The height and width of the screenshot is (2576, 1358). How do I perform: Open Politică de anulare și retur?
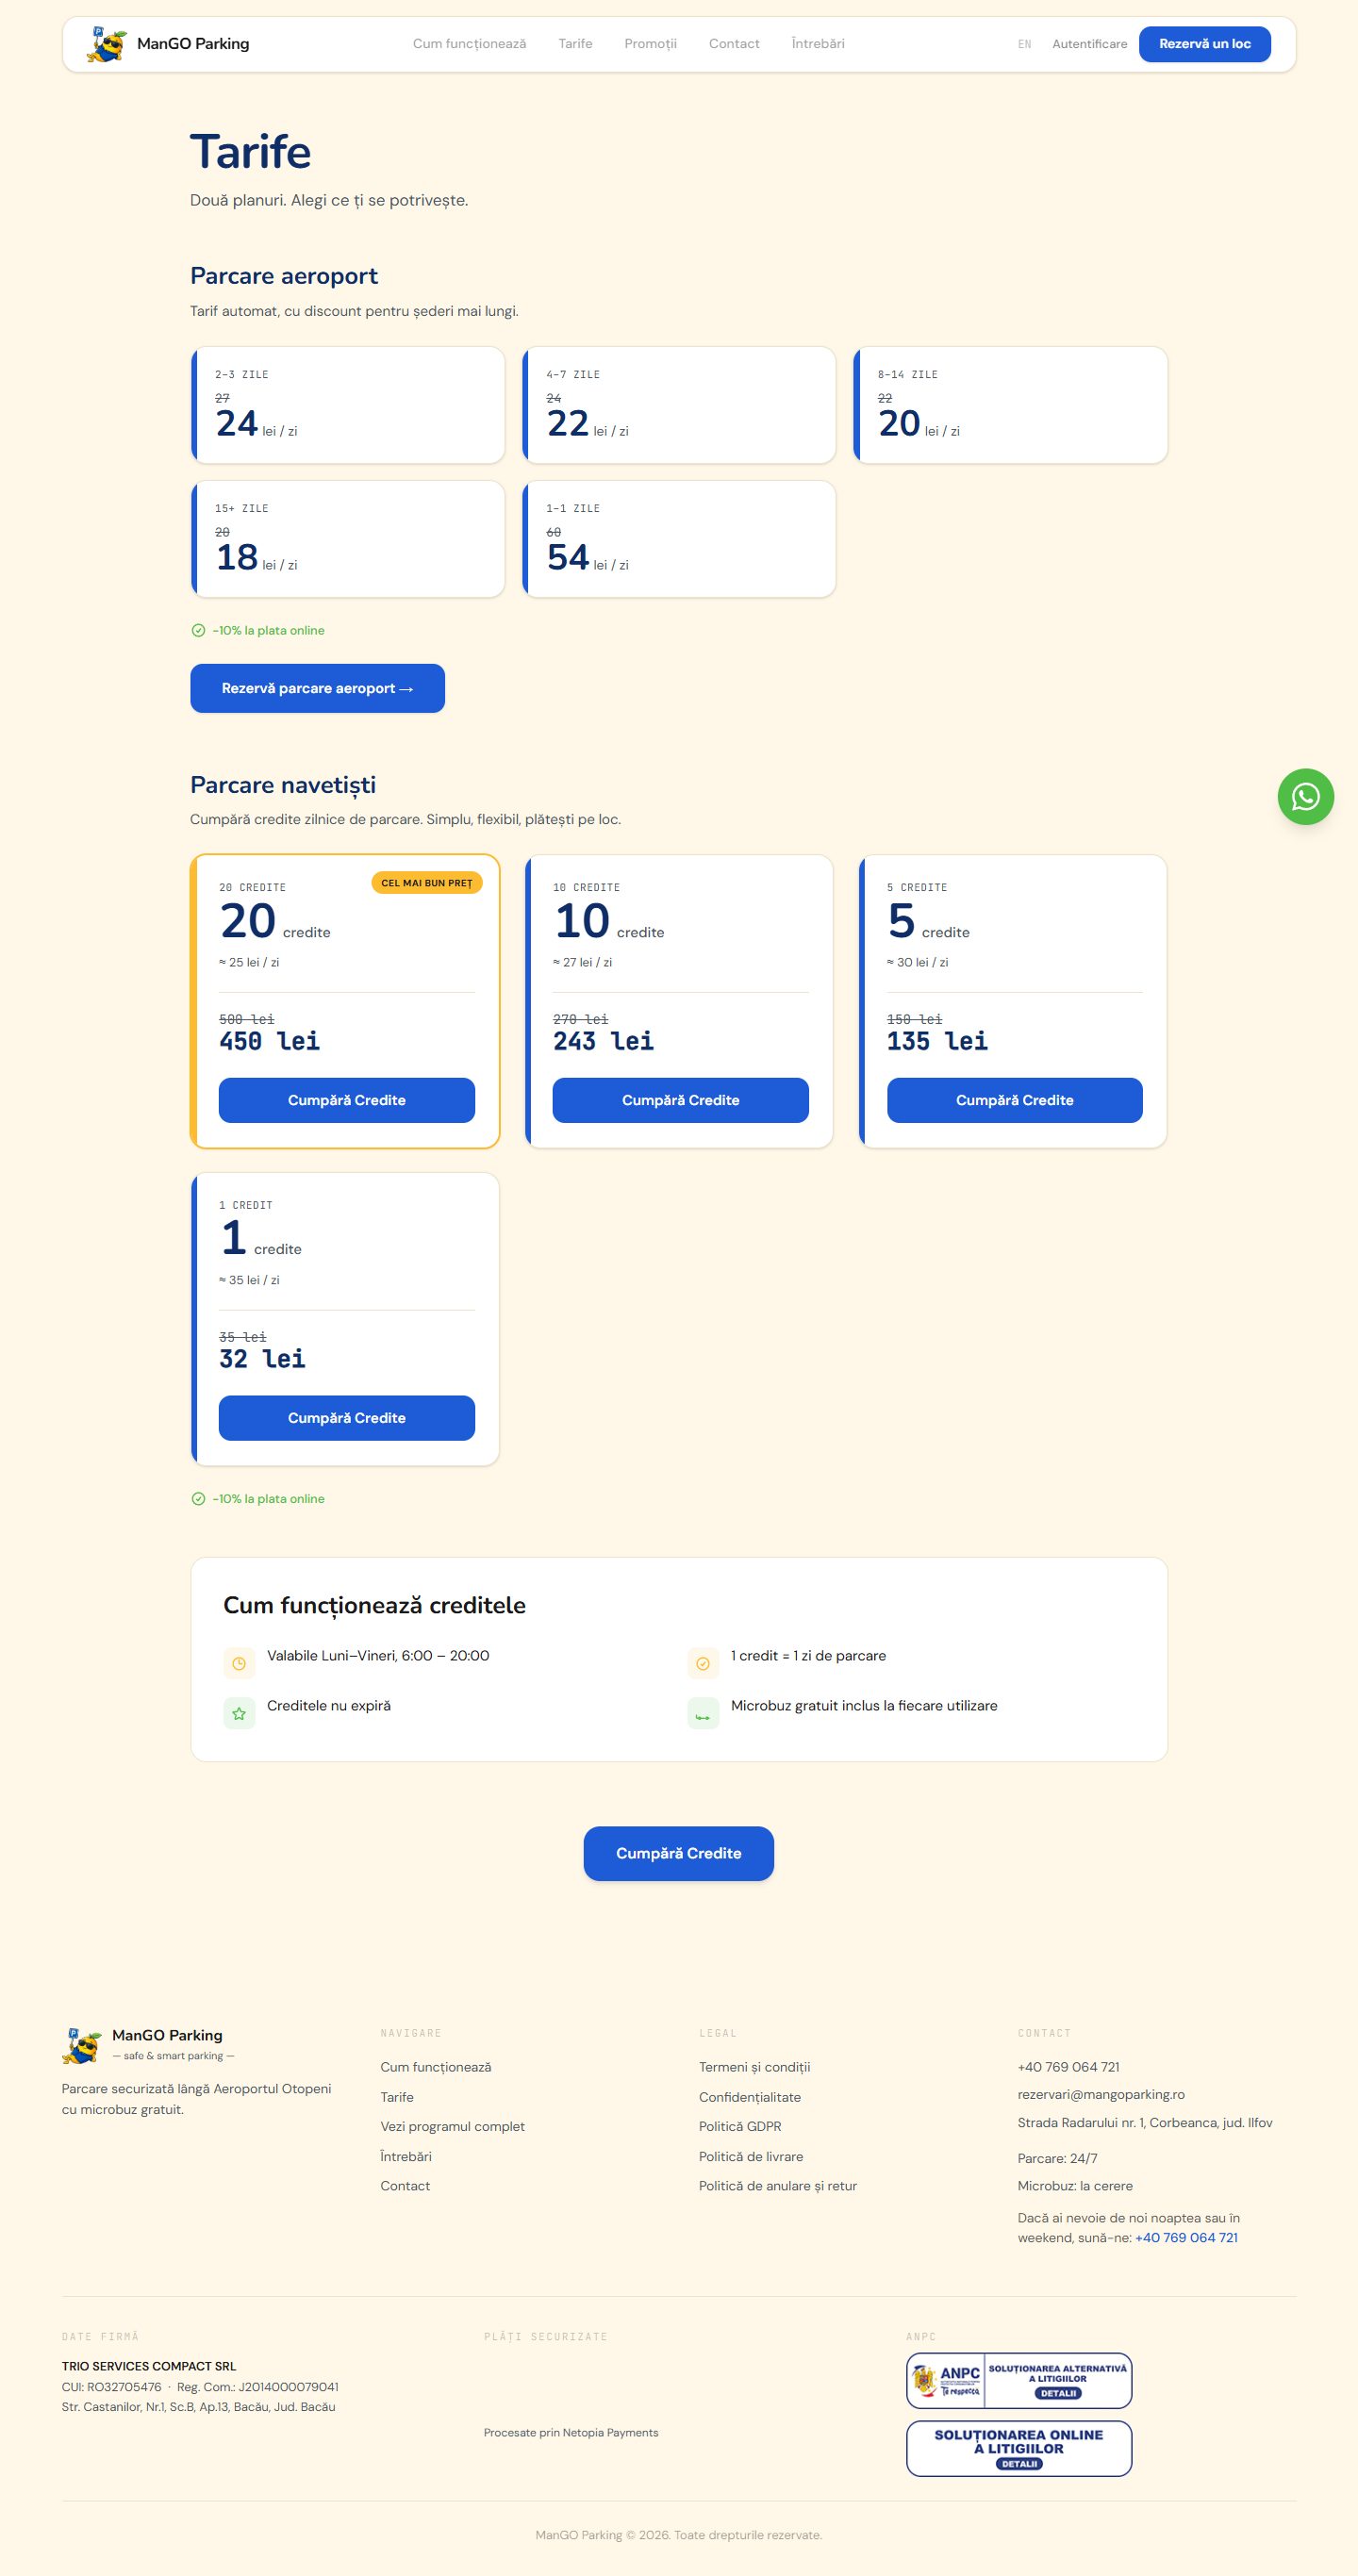[x=778, y=2186]
